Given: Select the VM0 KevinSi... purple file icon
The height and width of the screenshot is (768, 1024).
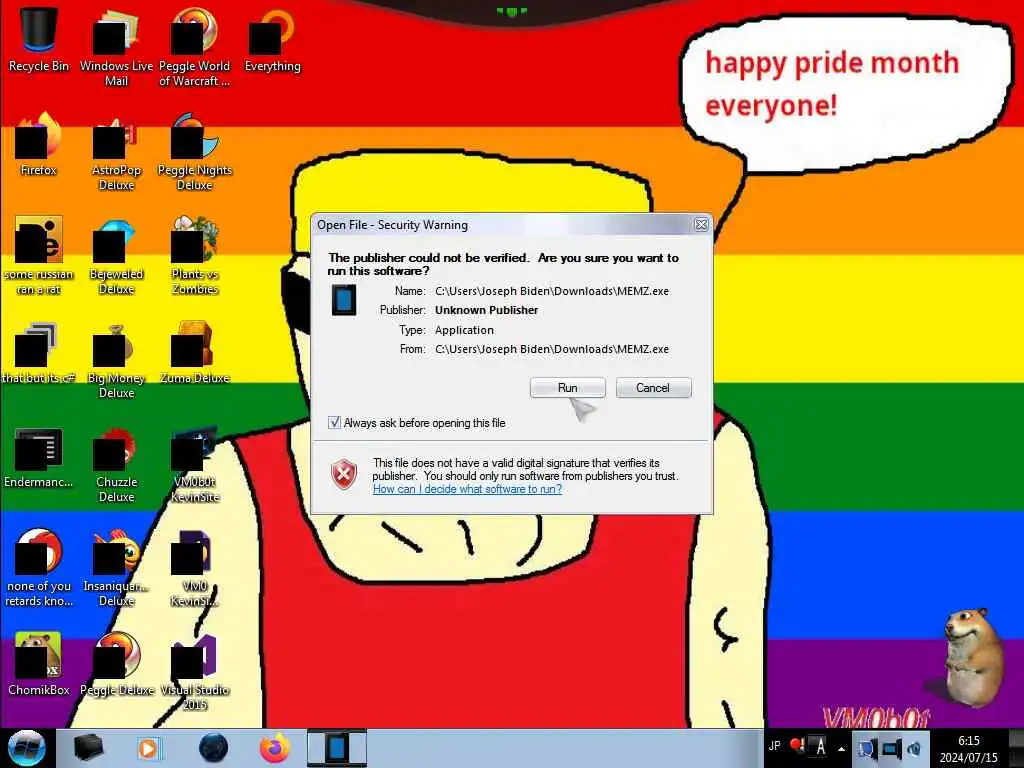Looking at the screenshot, I should click(x=194, y=568).
